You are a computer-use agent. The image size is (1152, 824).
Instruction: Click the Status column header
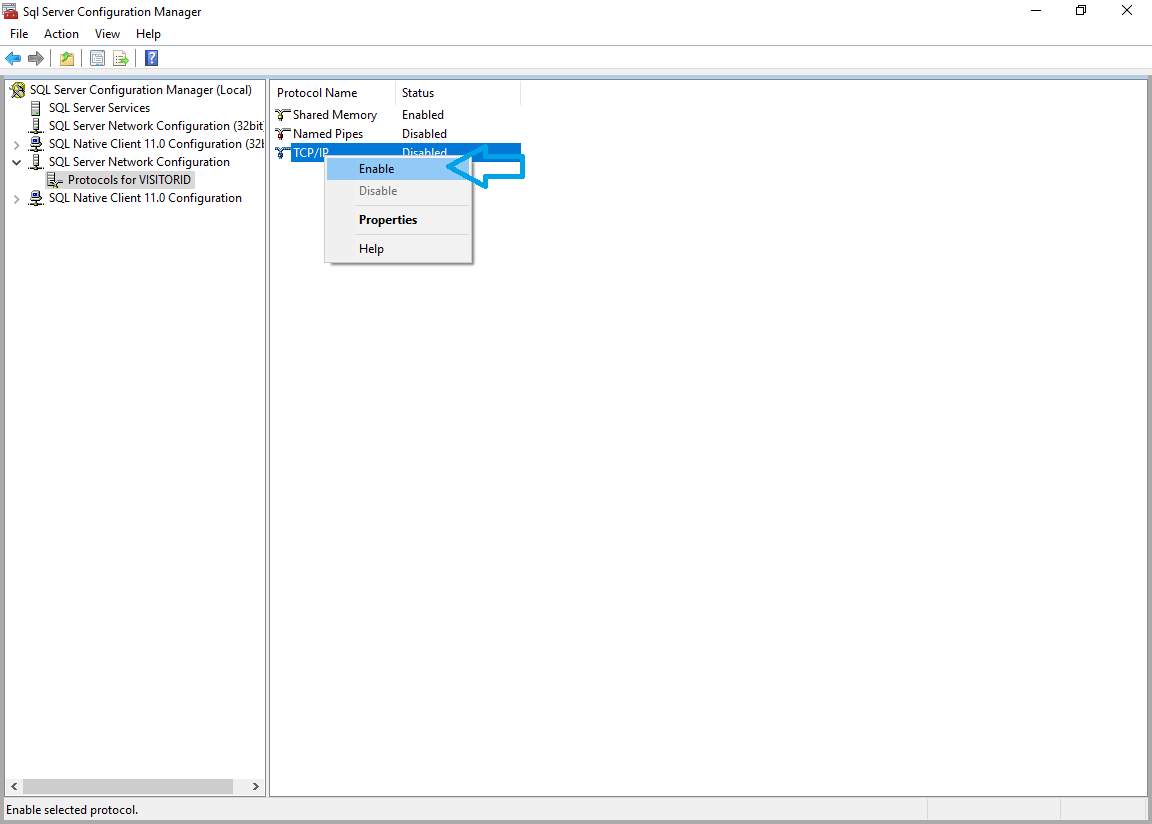[x=418, y=93]
